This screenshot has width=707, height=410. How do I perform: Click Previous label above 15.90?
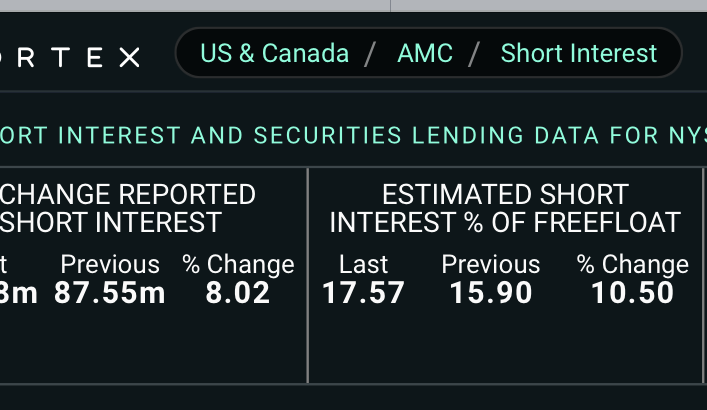(x=491, y=264)
